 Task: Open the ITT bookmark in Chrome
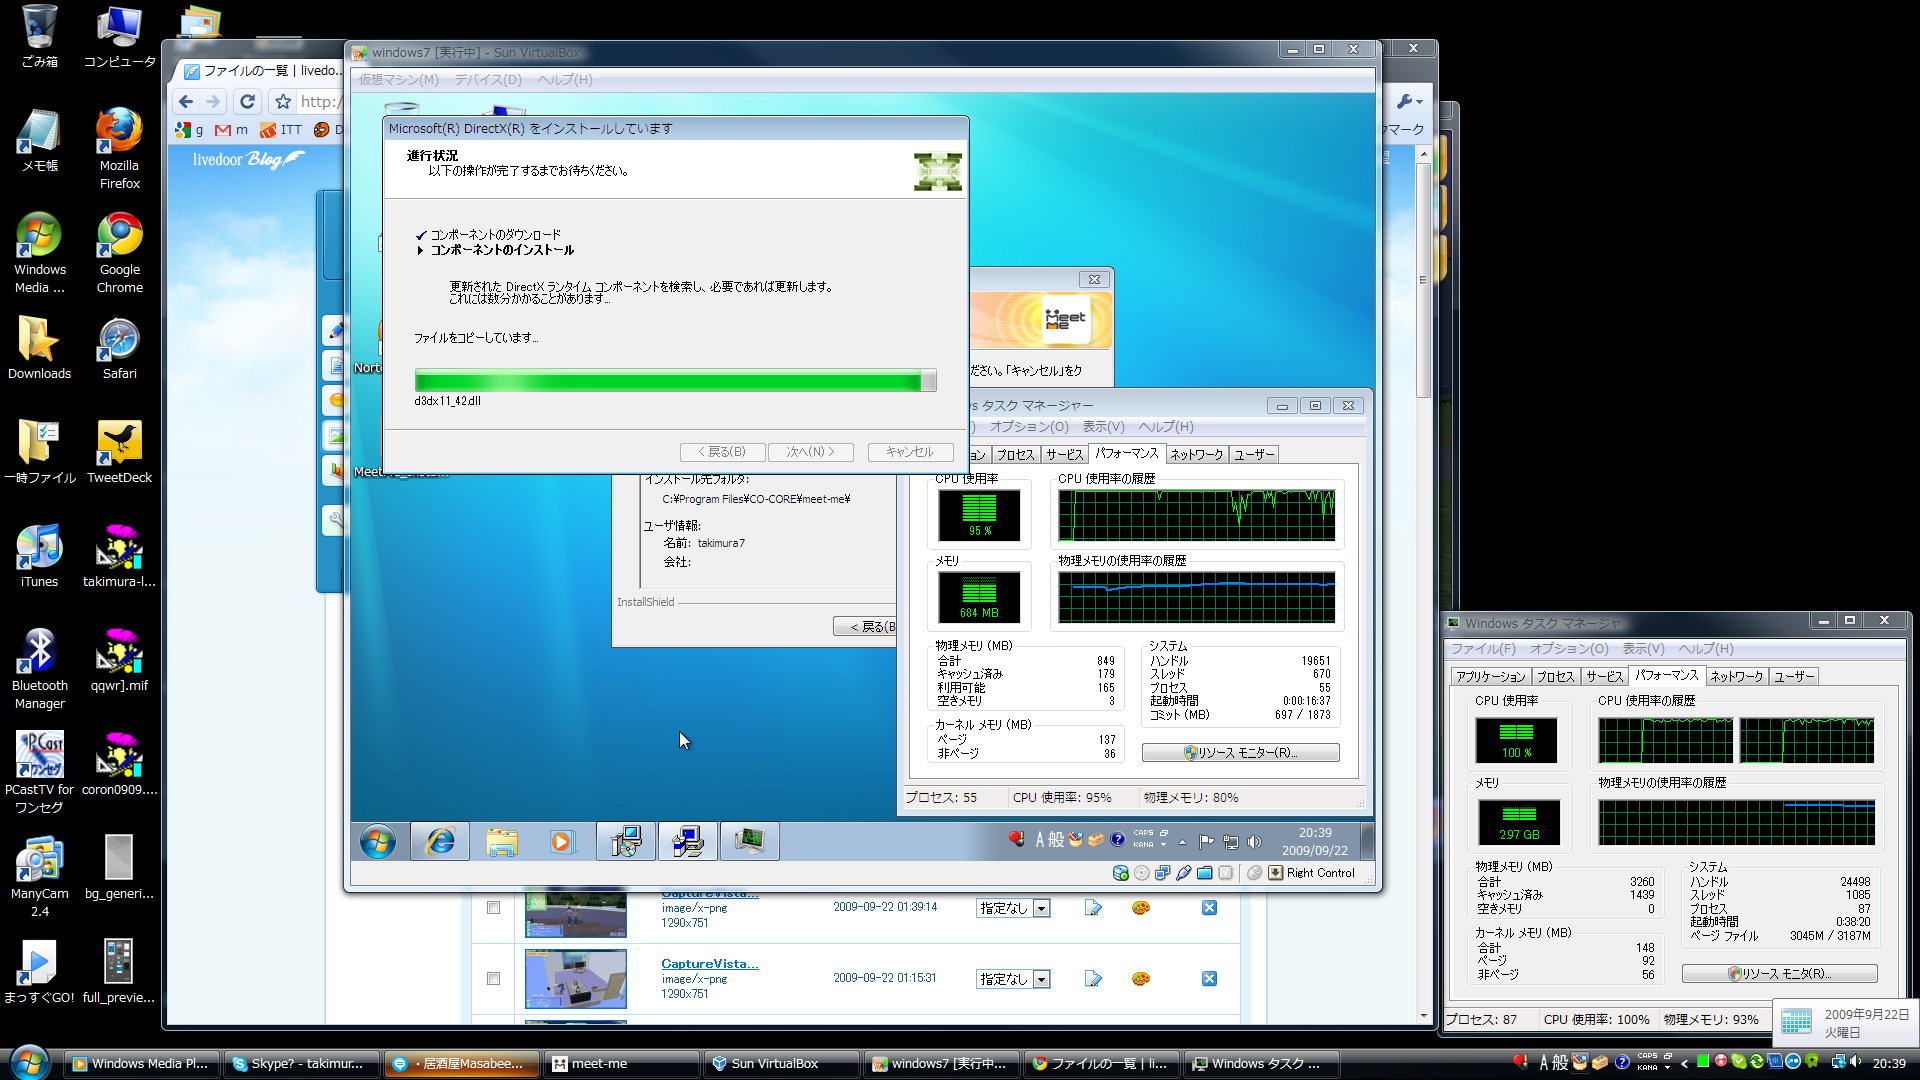tap(281, 130)
